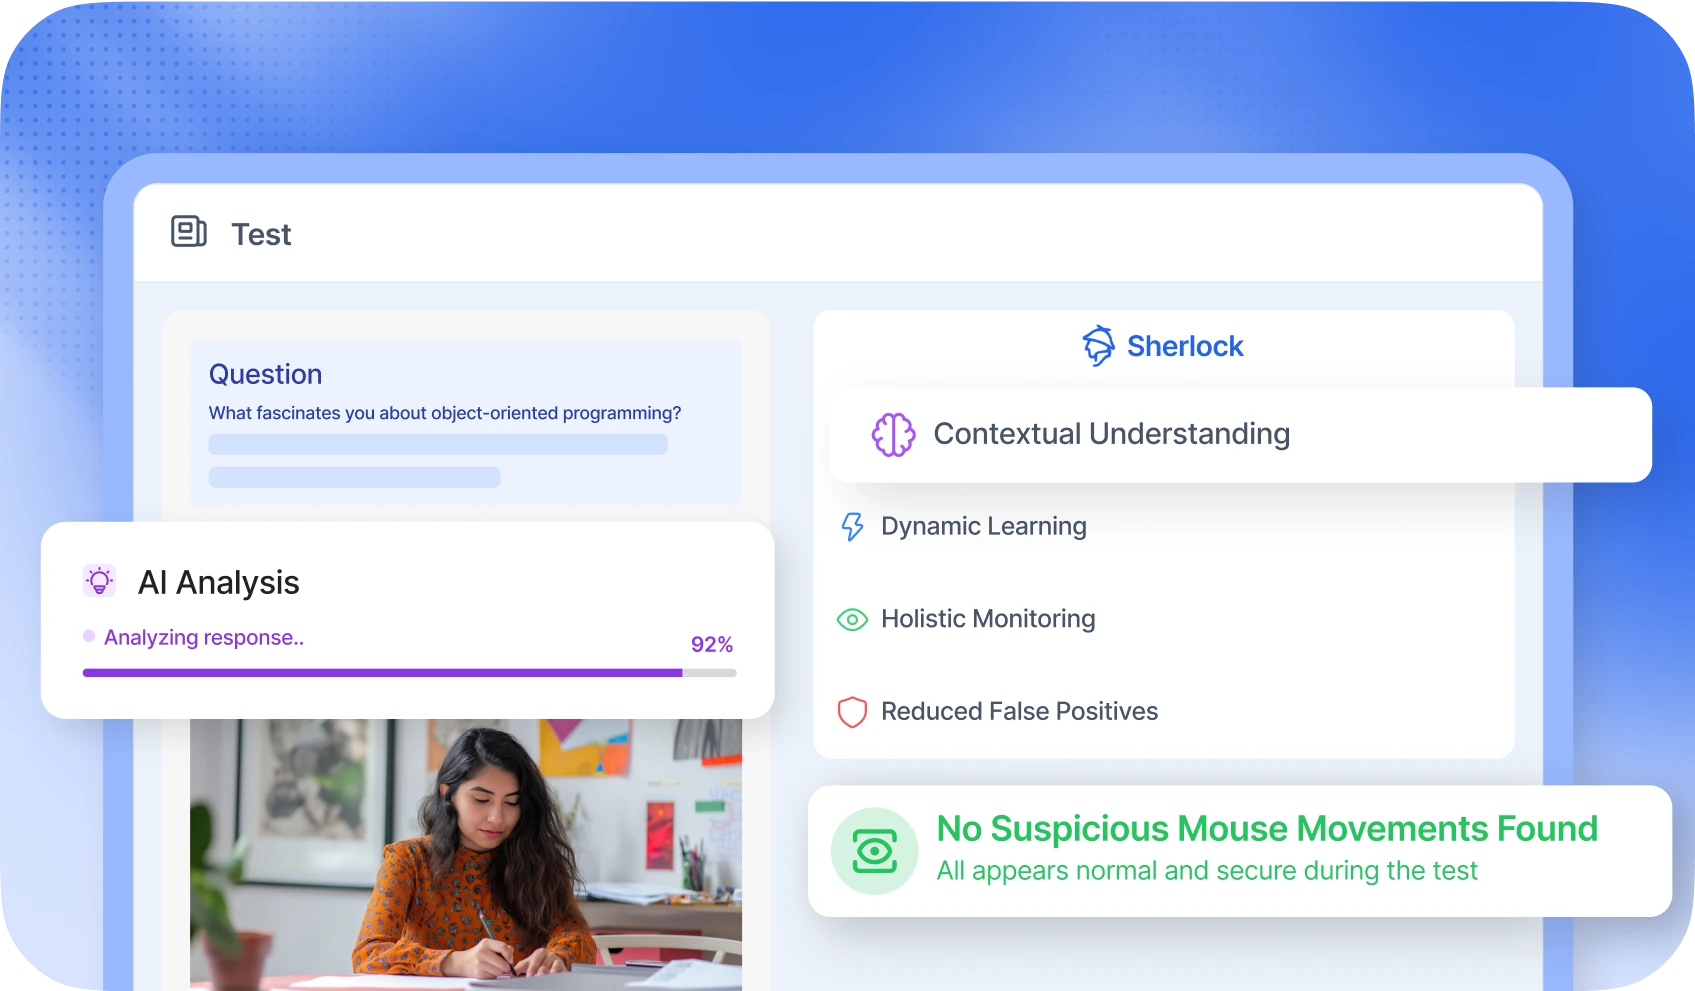Viewport: 1695px width, 991px height.
Task: Click the Question heading
Action: click(x=266, y=374)
